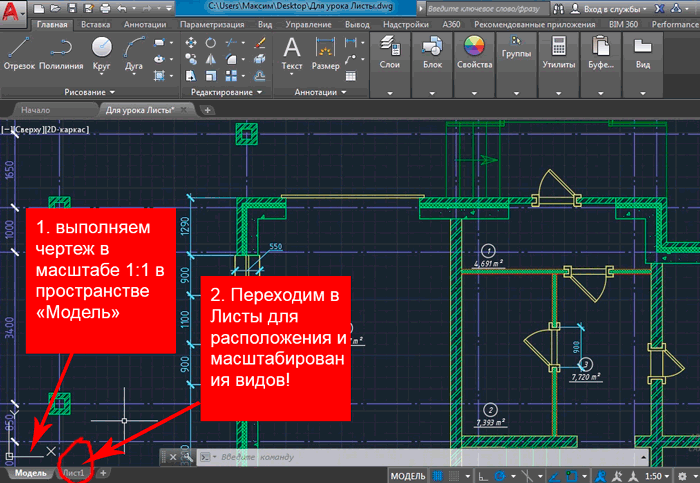Open the Слои panel dropdown
The image size is (700, 483).
tap(390, 93)
